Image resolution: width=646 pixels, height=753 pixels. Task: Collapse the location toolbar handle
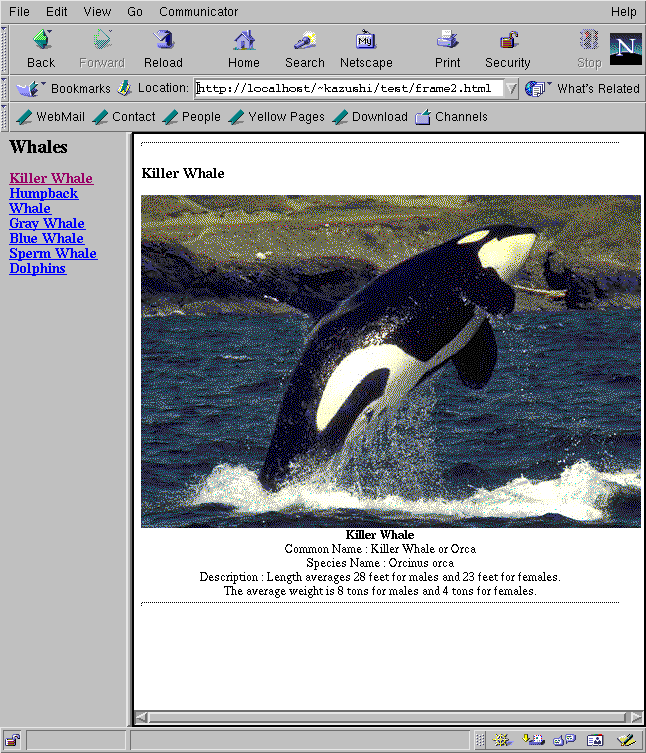[4, 89]
